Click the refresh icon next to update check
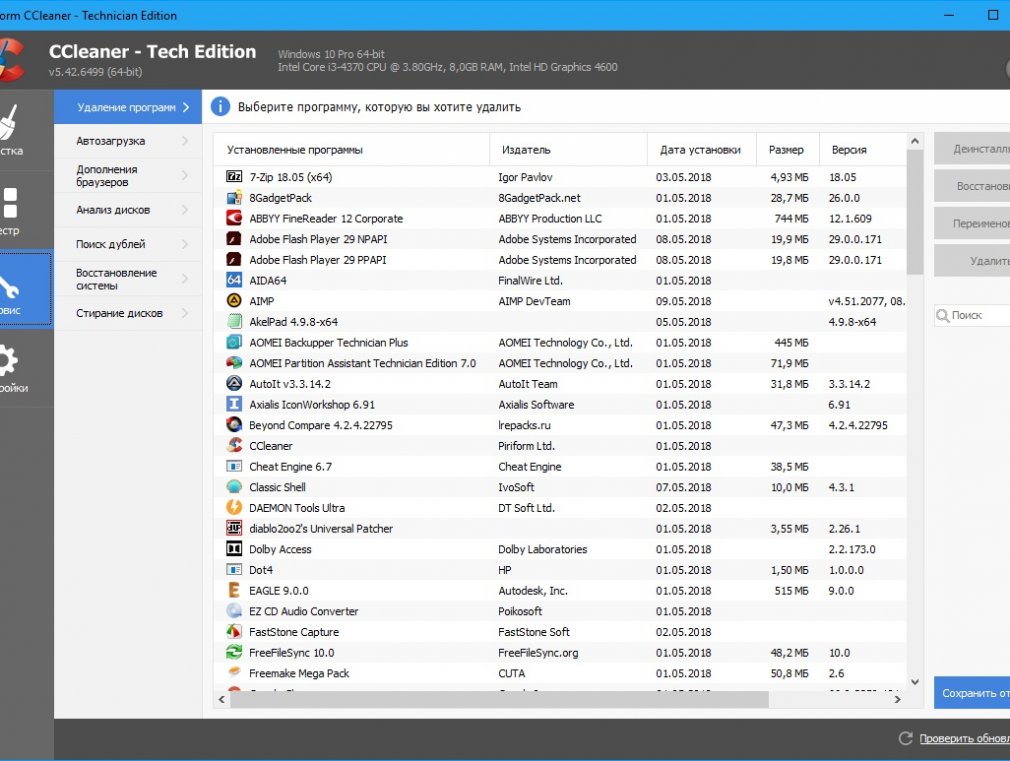Viewport: 1010px width, 761px height. (x=906, y=738)
